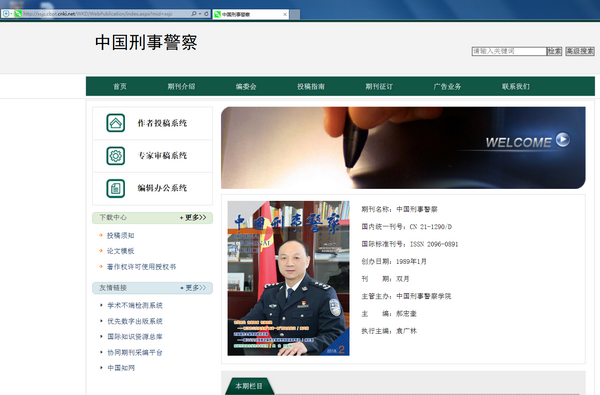The height and width of the screenshot is (395, 600).
Task: Open the 投稿指南 navigation item
Action: pos(311,87)
